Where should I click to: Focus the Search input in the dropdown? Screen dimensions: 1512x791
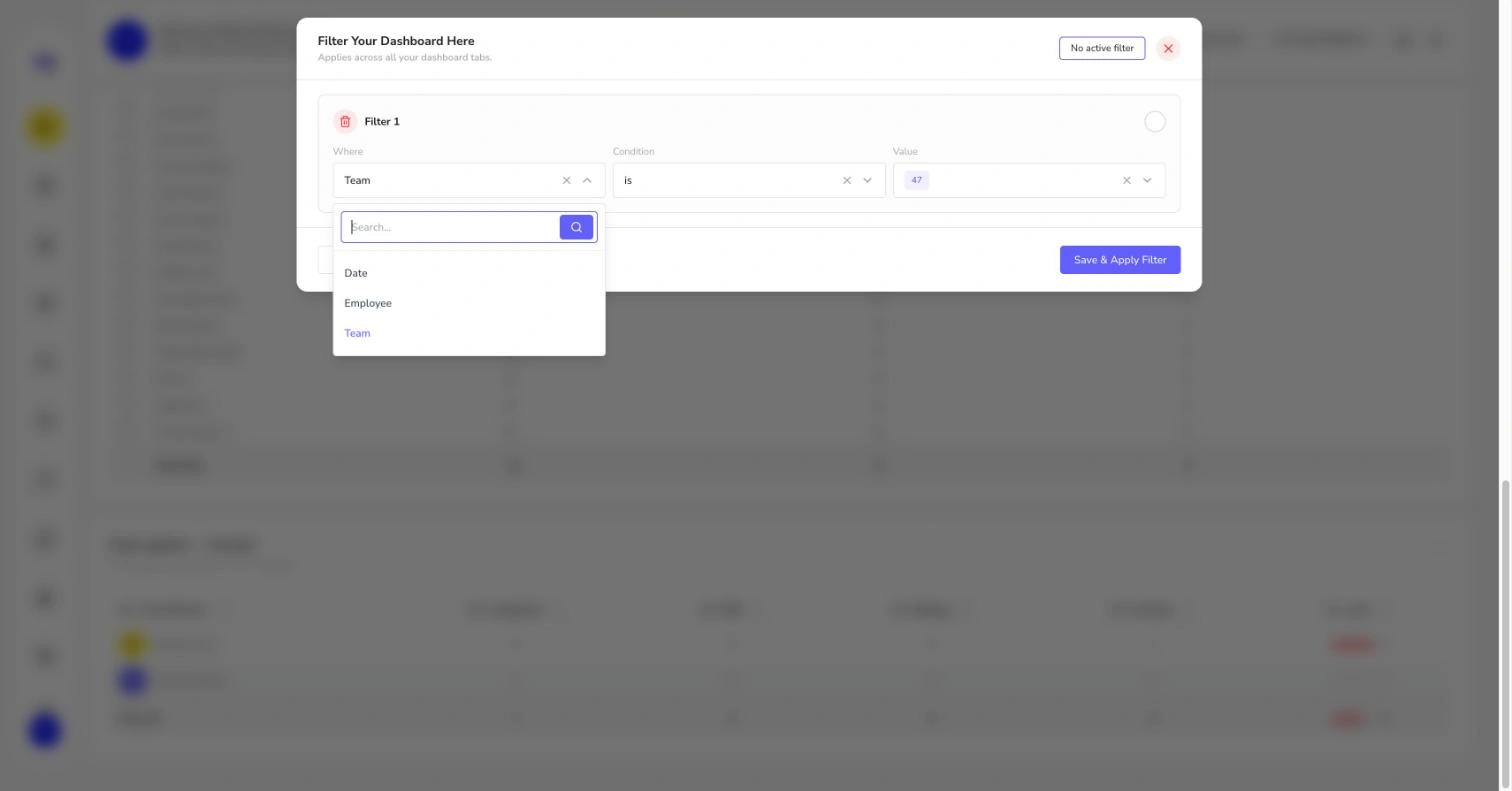[452, 228]
